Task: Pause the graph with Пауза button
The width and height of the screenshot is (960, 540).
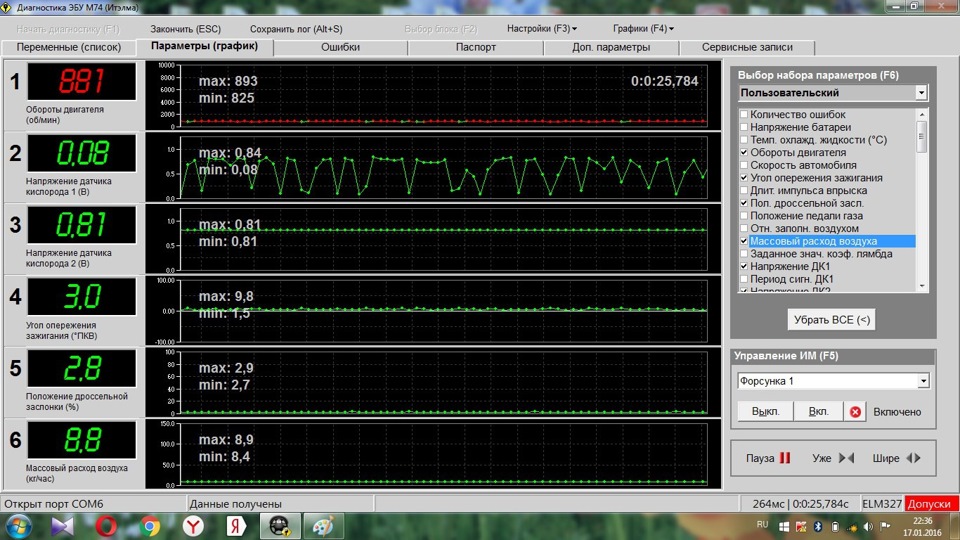Action: (x=768, y=458)
